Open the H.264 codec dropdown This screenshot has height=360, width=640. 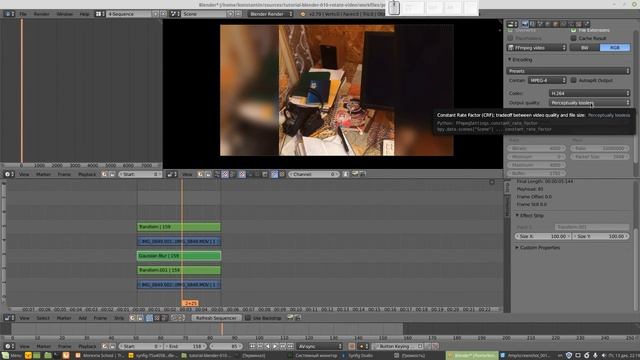pos(589,93)
